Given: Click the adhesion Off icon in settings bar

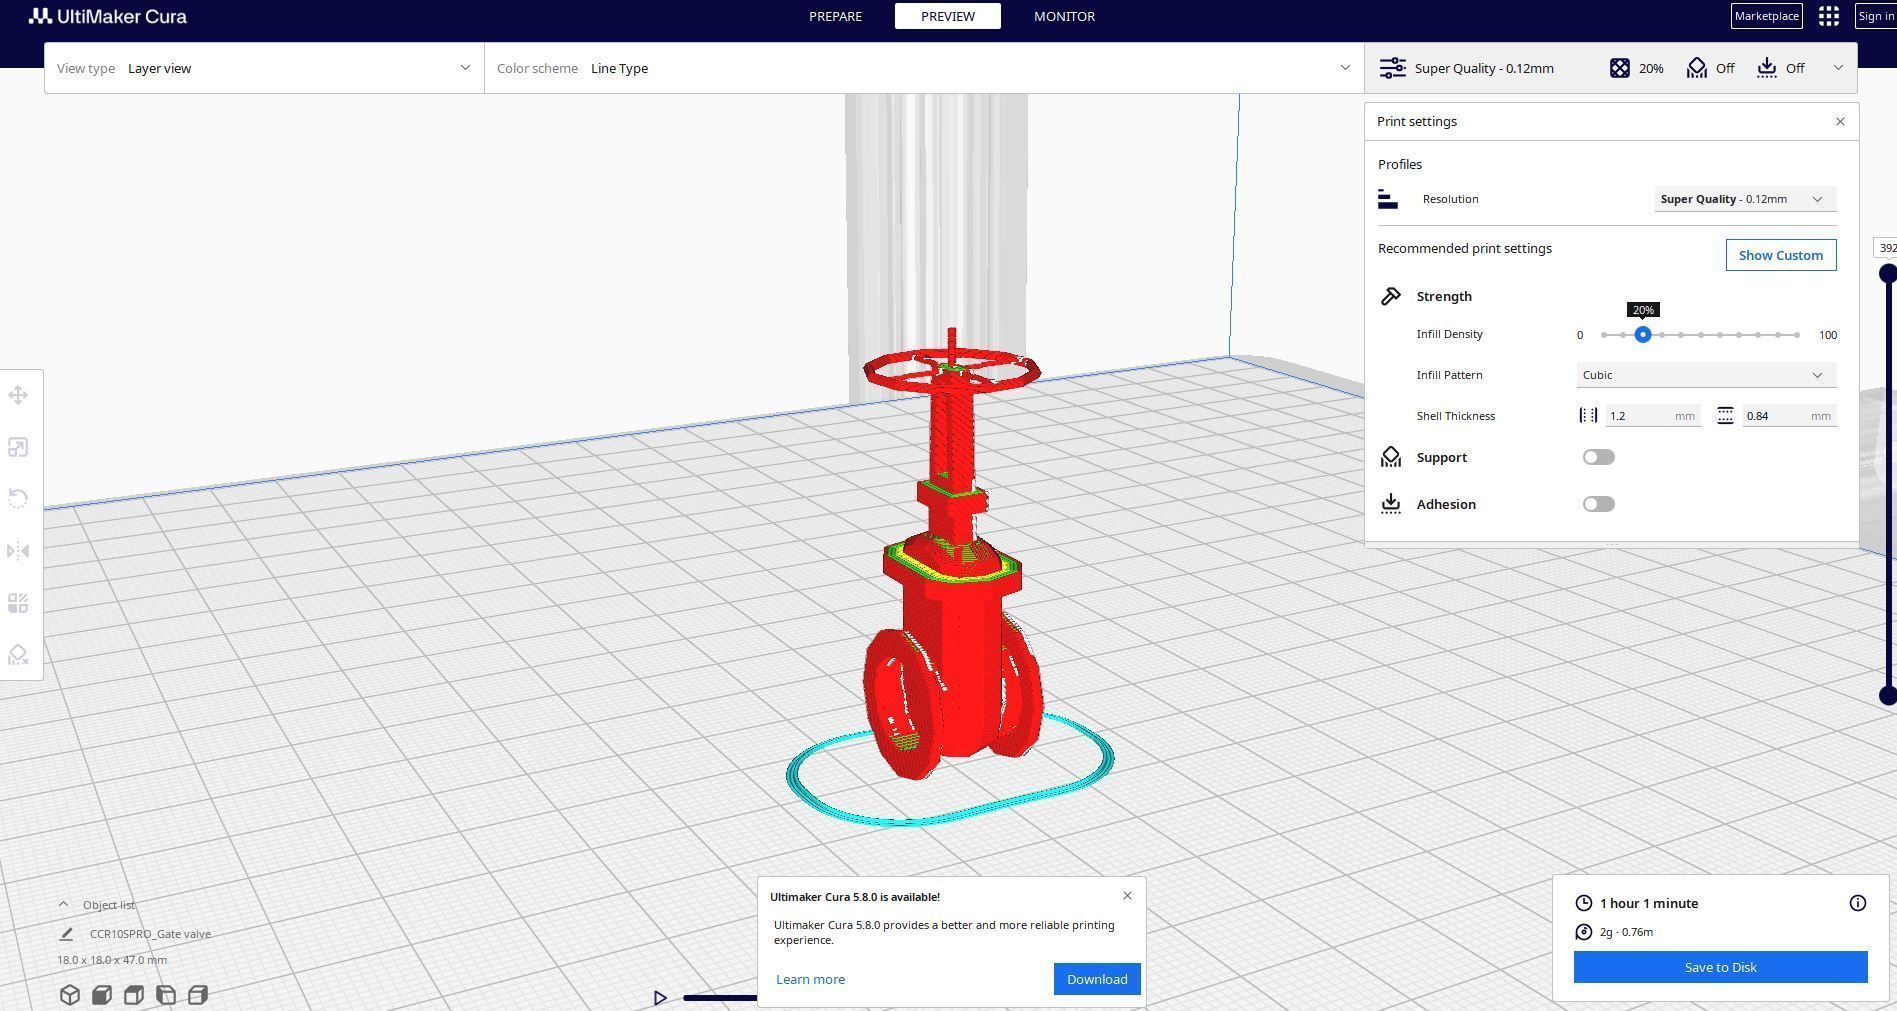Looking at the screenshot, I should [1767, 68].
